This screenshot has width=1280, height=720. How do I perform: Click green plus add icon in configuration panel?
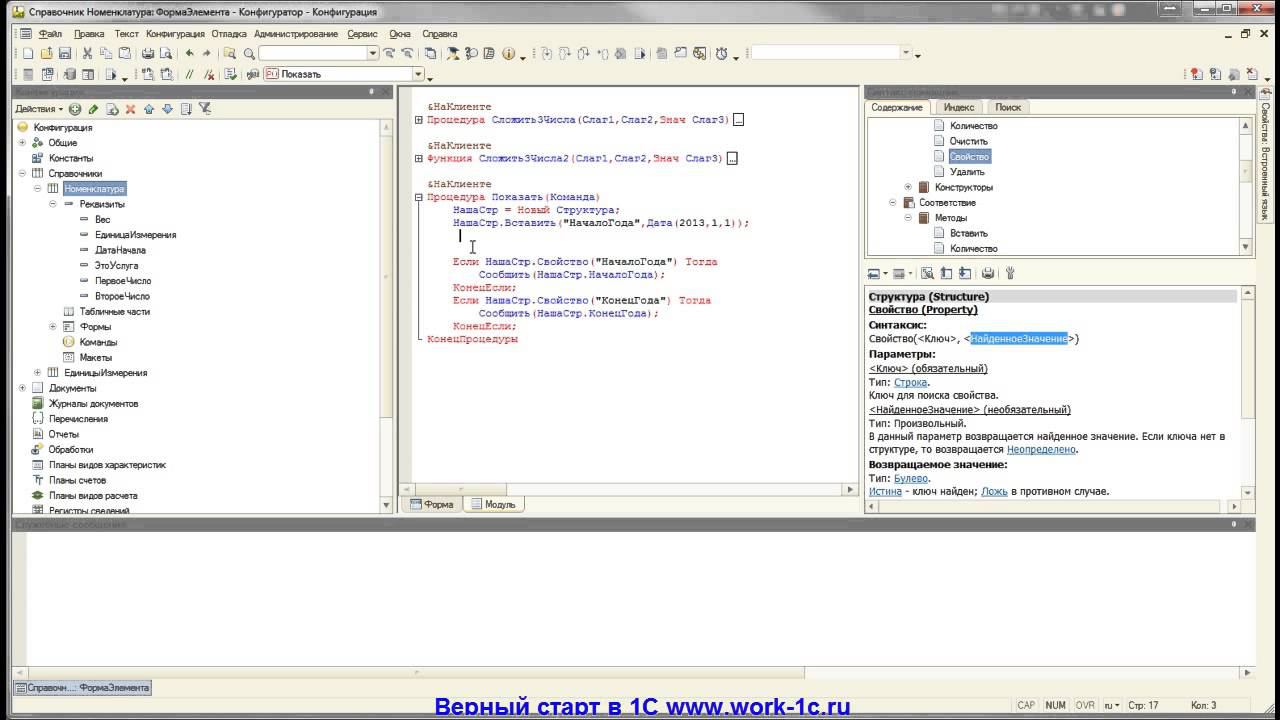[75, 109]
